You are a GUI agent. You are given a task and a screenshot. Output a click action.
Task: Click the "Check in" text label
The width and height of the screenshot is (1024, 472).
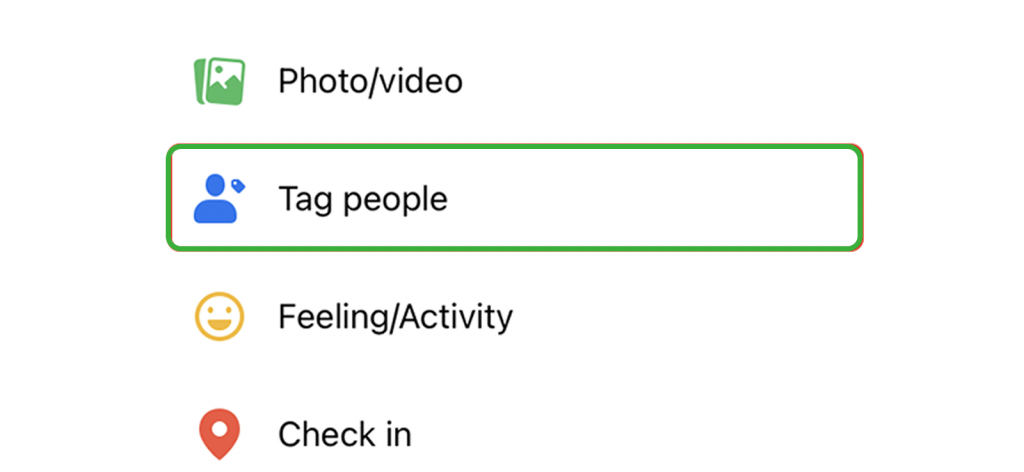pyautogui.click(x=344, y=434)
